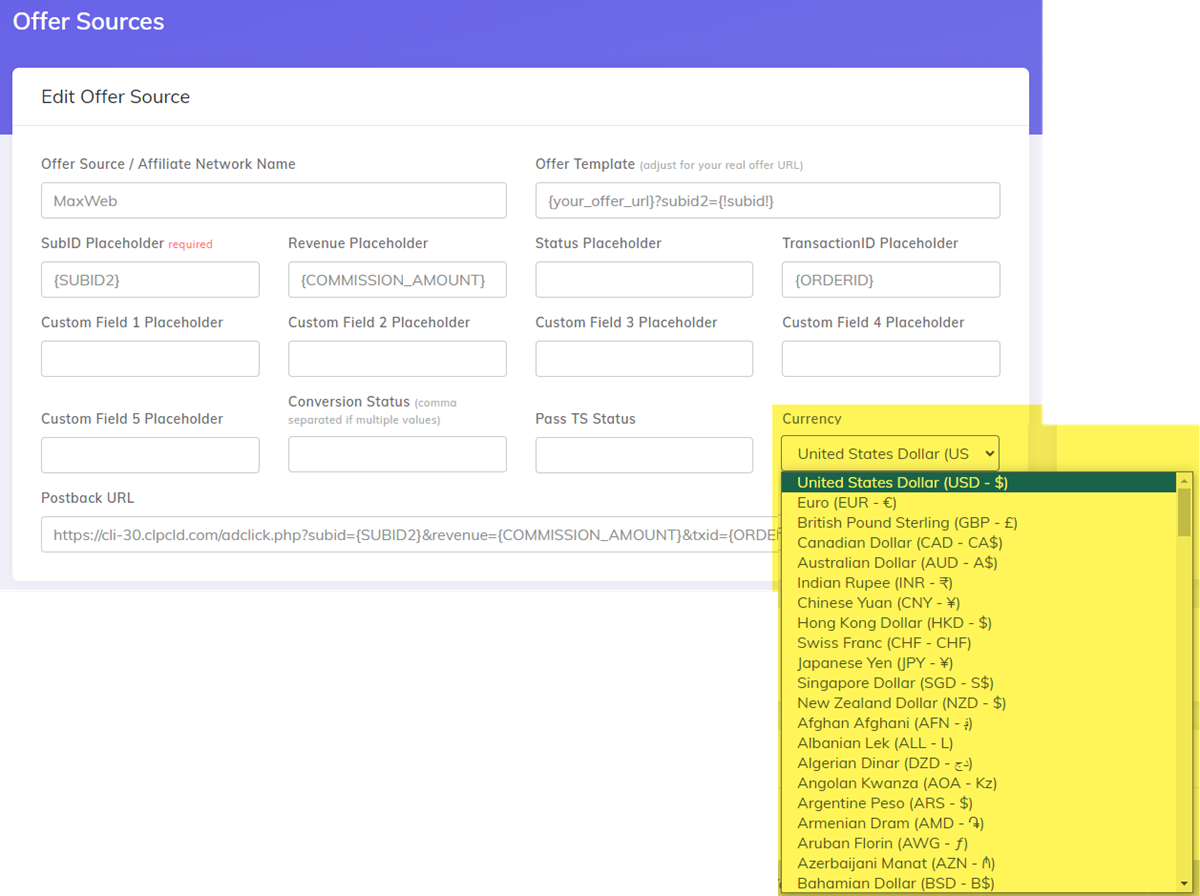
Task: Choose Japanese Yen (JPY) option
Action: pyautogui.click(x=874, y=663)
